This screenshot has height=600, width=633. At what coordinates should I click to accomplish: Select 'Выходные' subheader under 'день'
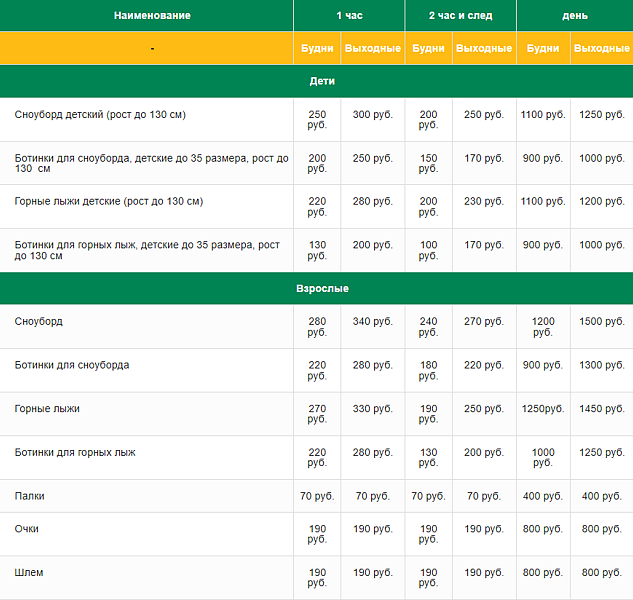pyautogui.click(x=602, y=48)
